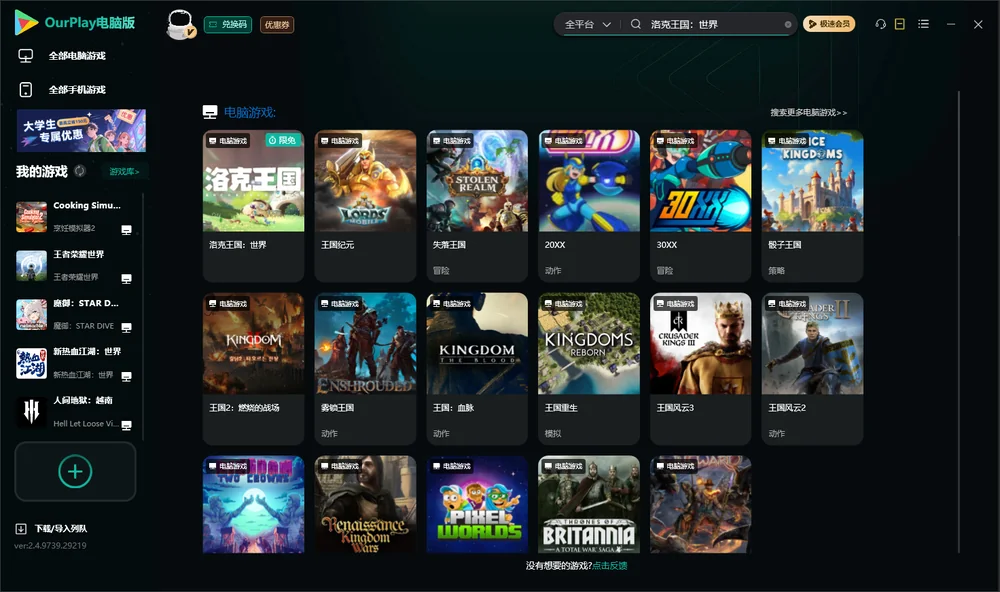Click the phone icon beside 全部手机游戏
1000x592 pixels.
26,90
